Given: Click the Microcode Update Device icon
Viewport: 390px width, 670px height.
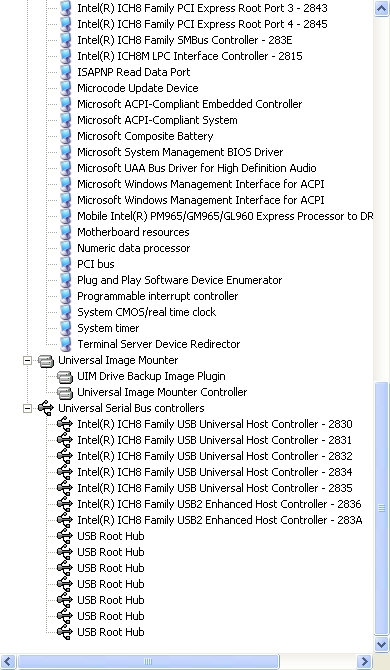Looking at the screenshot, I should [65, 88].
